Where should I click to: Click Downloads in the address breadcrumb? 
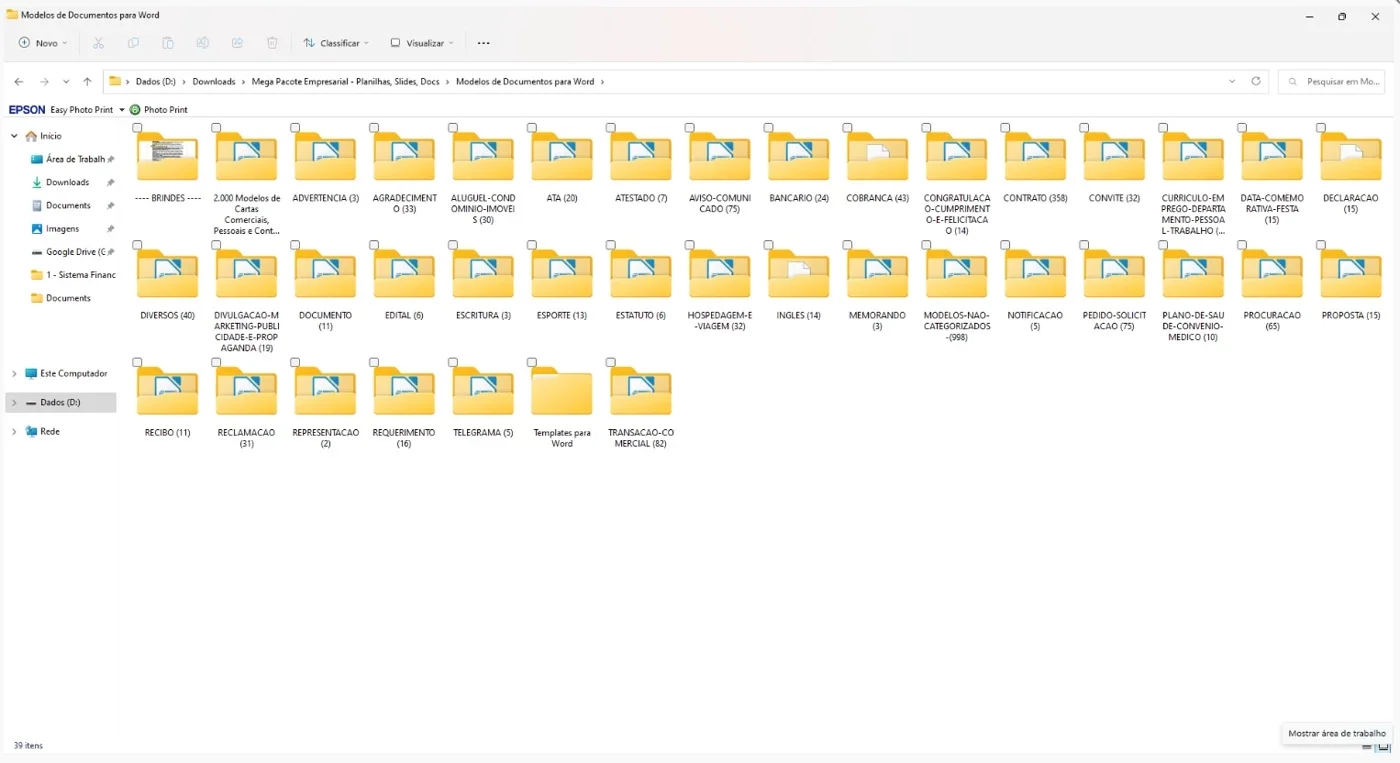tap(214, 82)
